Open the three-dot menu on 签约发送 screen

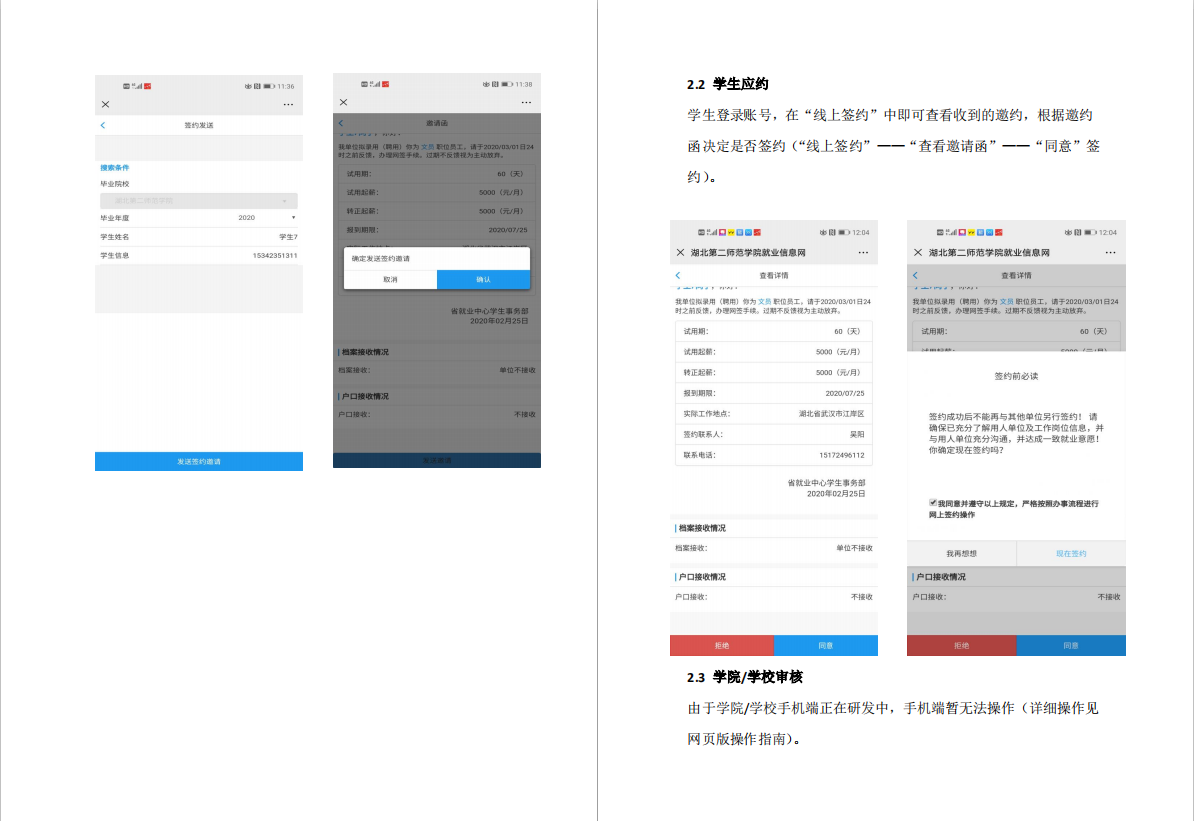[x=288, y=104]
